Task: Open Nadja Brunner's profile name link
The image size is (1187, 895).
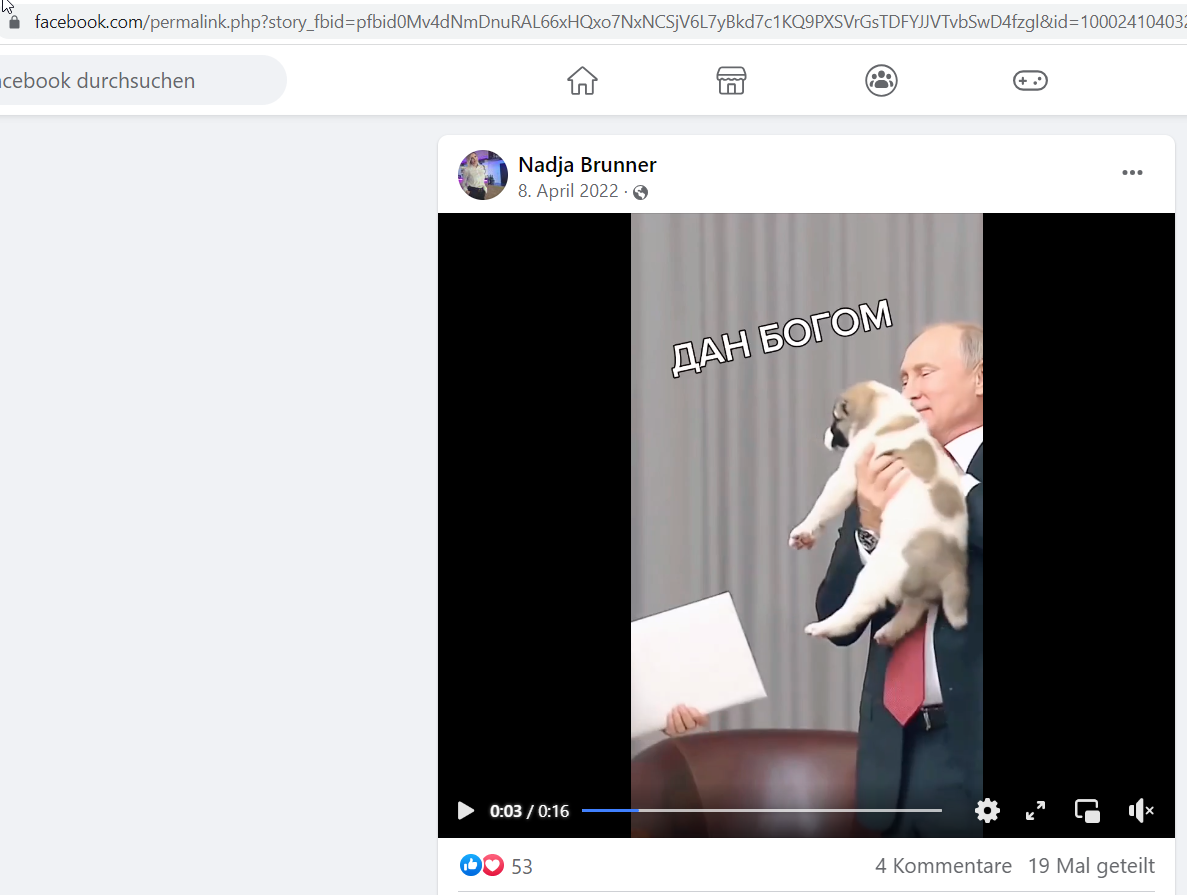Action: tap(587, 164)
